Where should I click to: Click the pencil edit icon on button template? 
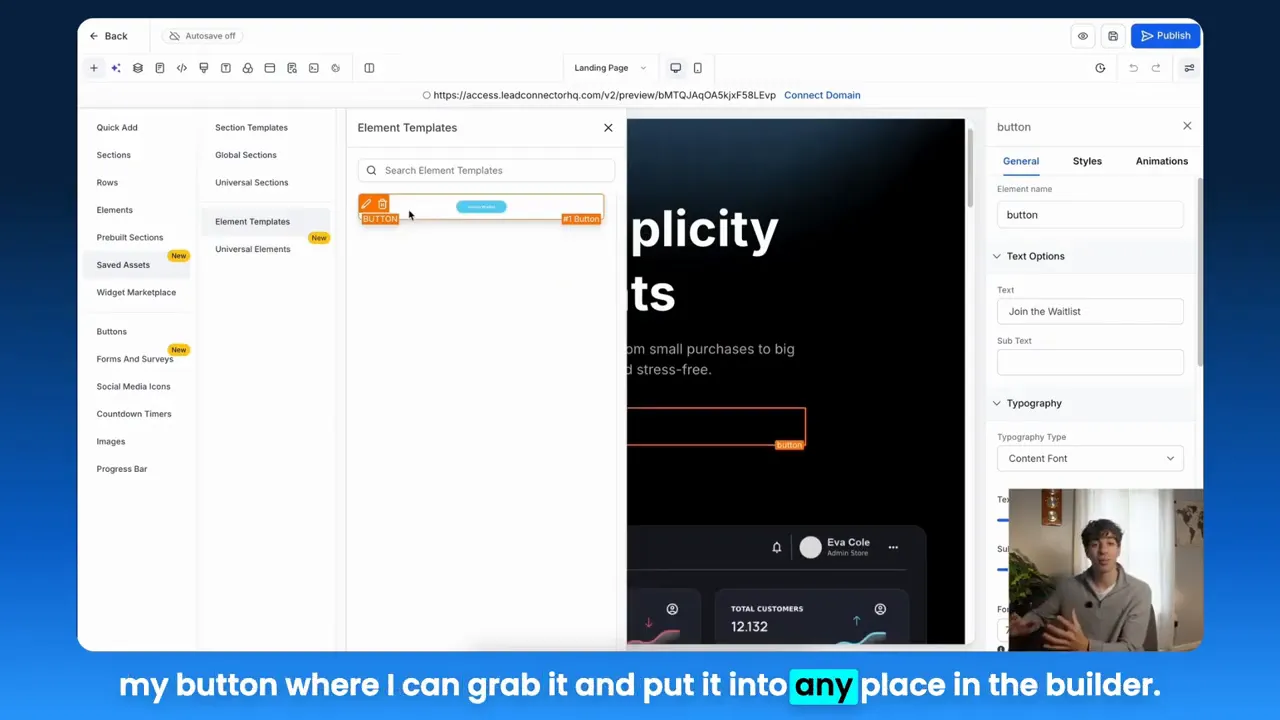click(x=366, y=204)
